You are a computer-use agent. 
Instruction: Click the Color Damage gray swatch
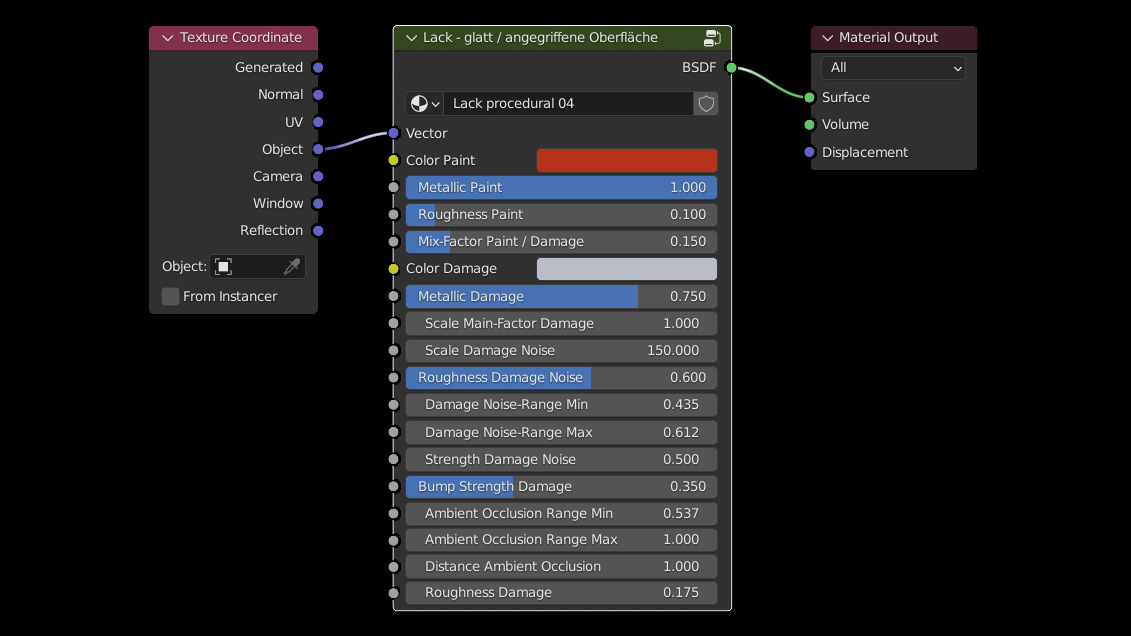pyautogui.click(x=626, y=269)
